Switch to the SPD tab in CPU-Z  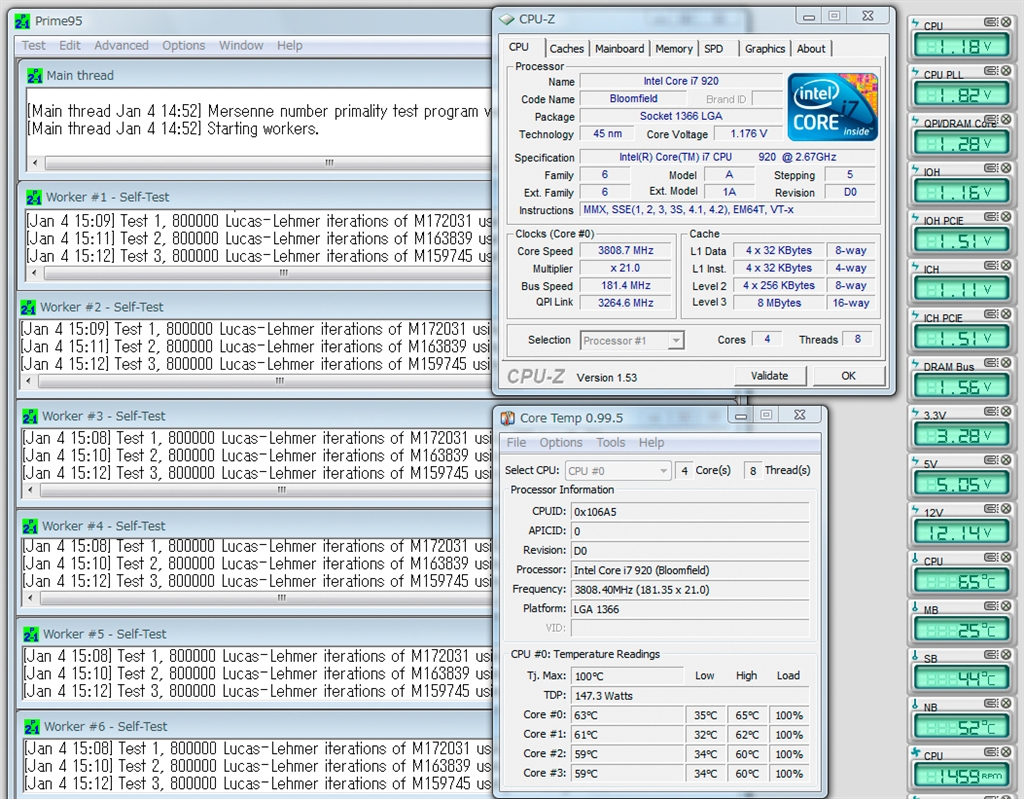coord(713,48)
